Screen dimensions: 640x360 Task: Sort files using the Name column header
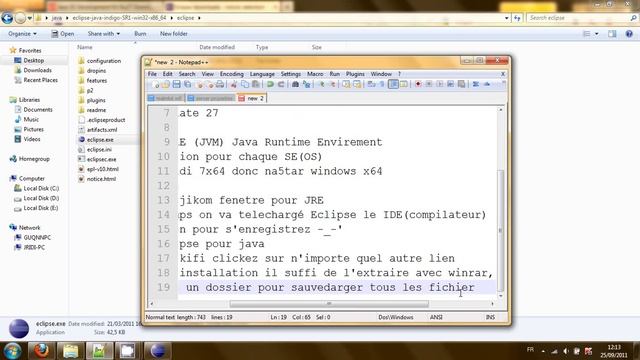84,47
